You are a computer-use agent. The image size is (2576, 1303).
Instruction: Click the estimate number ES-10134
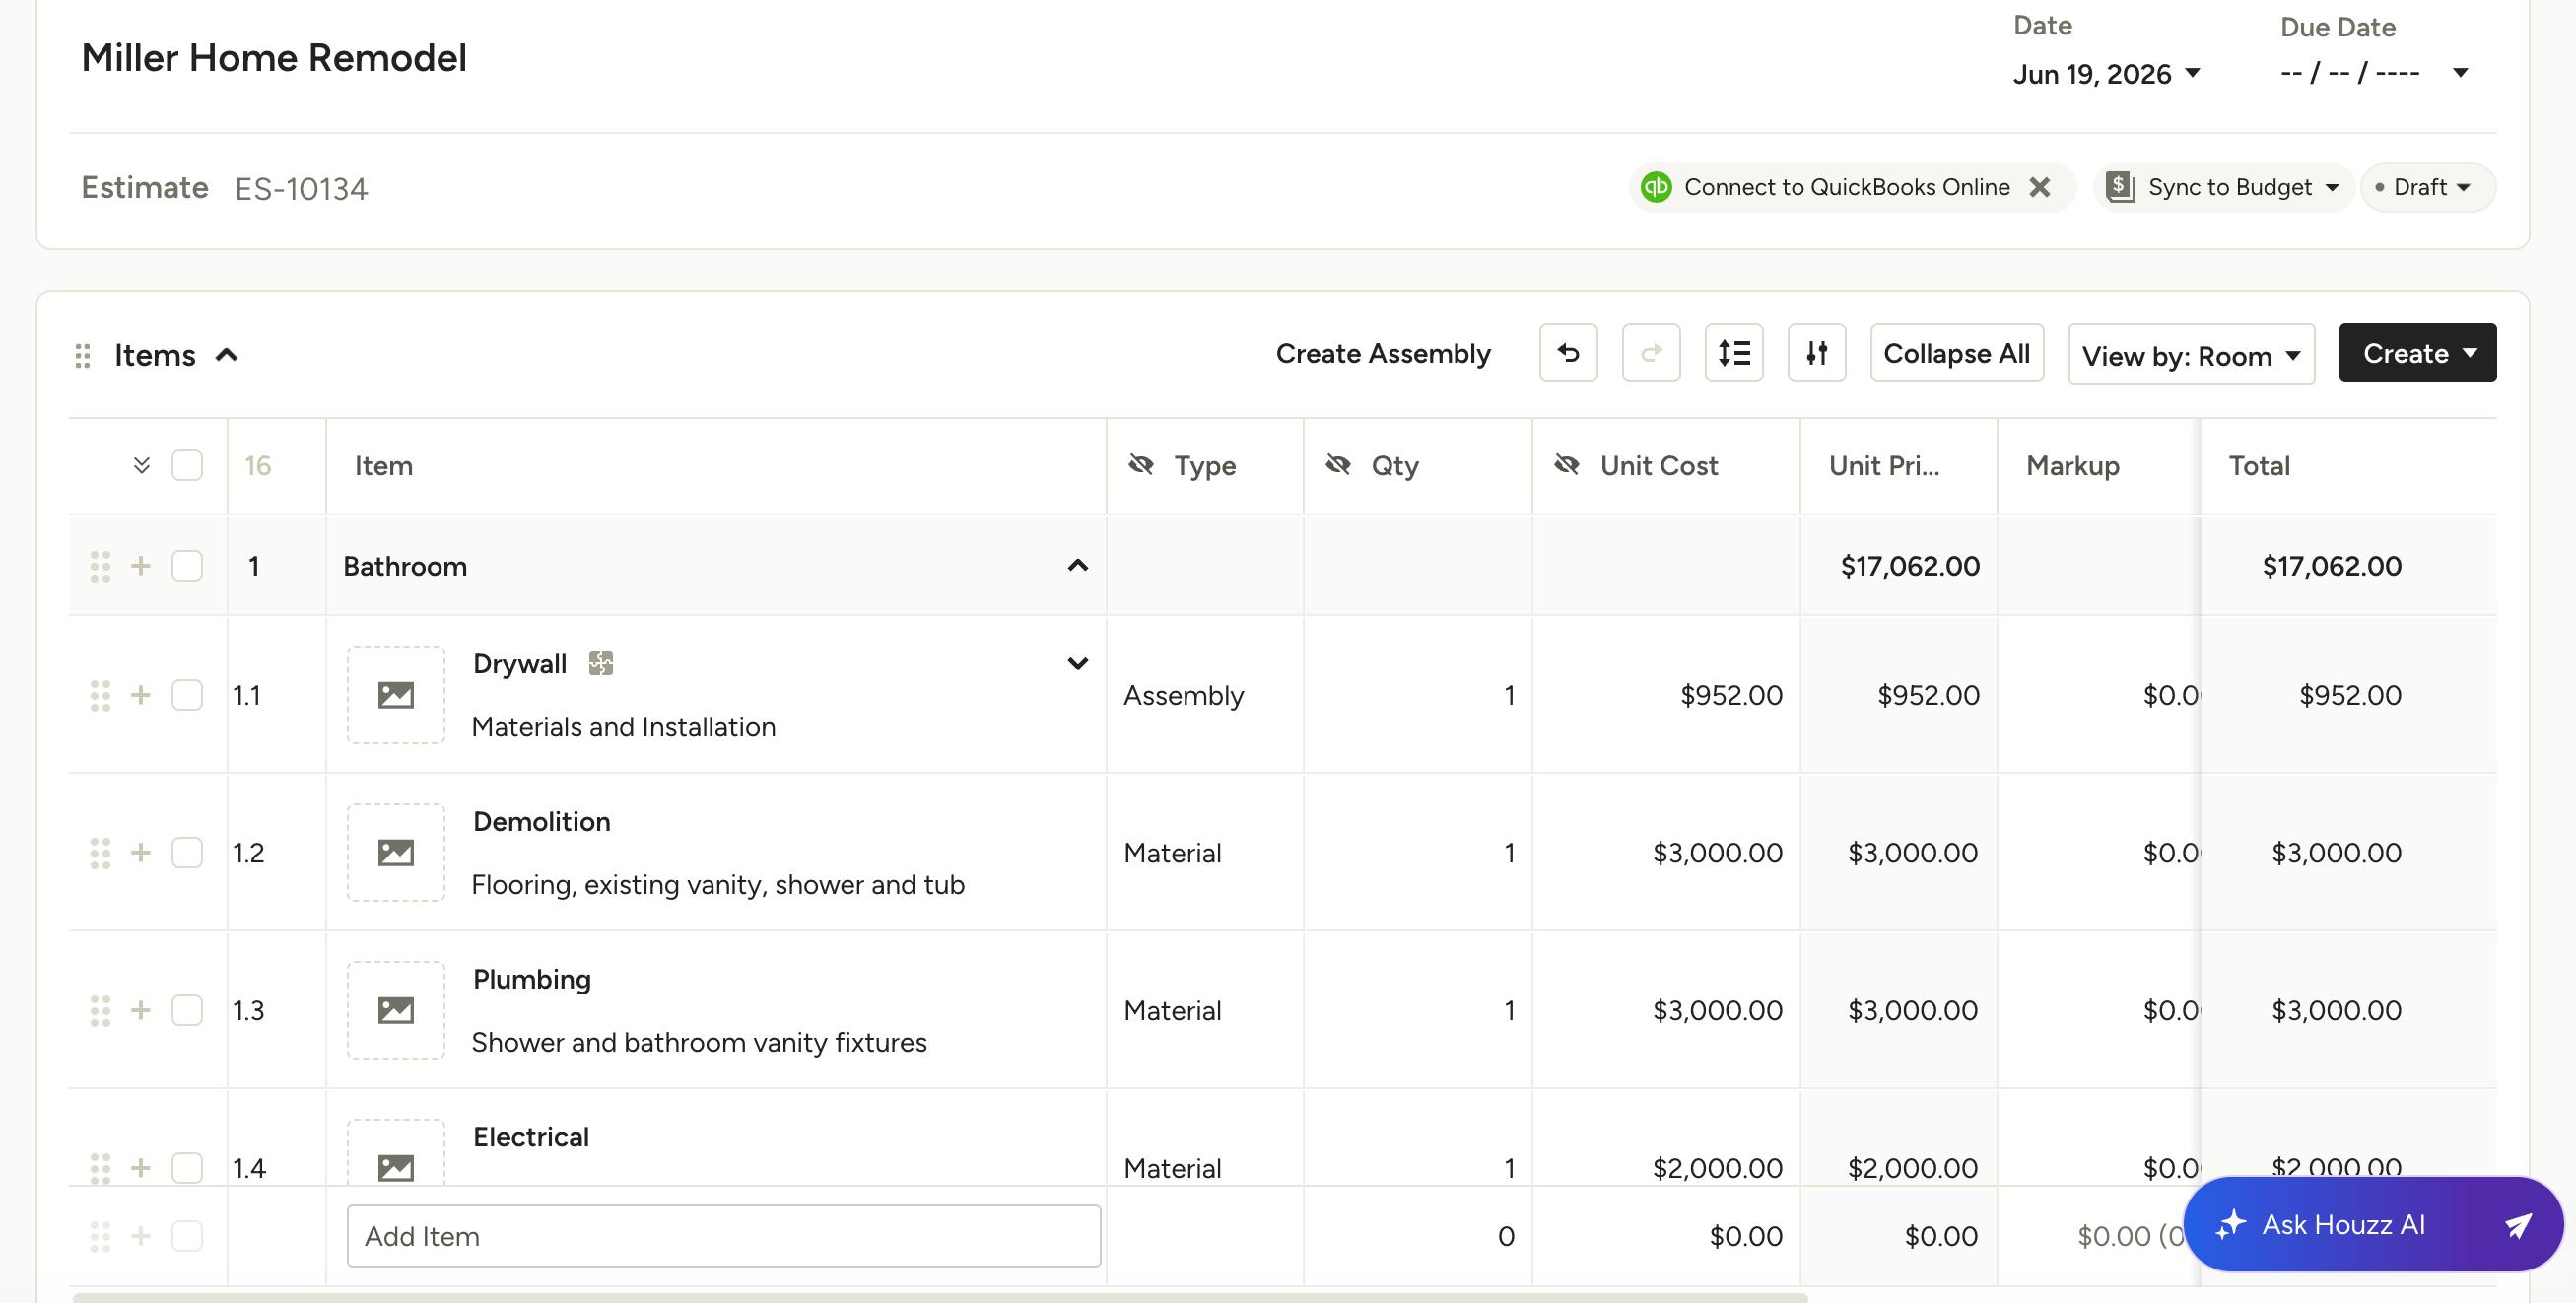click(301, 189)
